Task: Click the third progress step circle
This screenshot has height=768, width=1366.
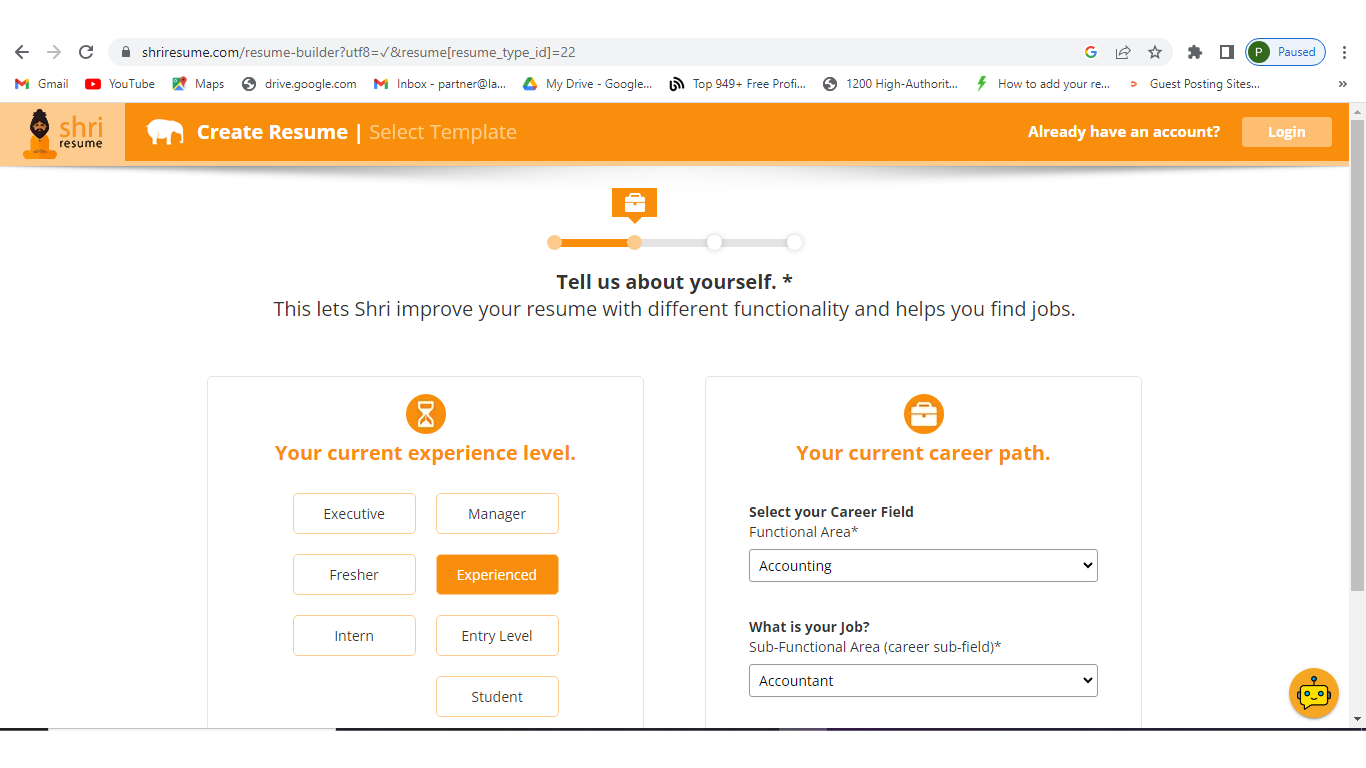Action: coord(714,242)
